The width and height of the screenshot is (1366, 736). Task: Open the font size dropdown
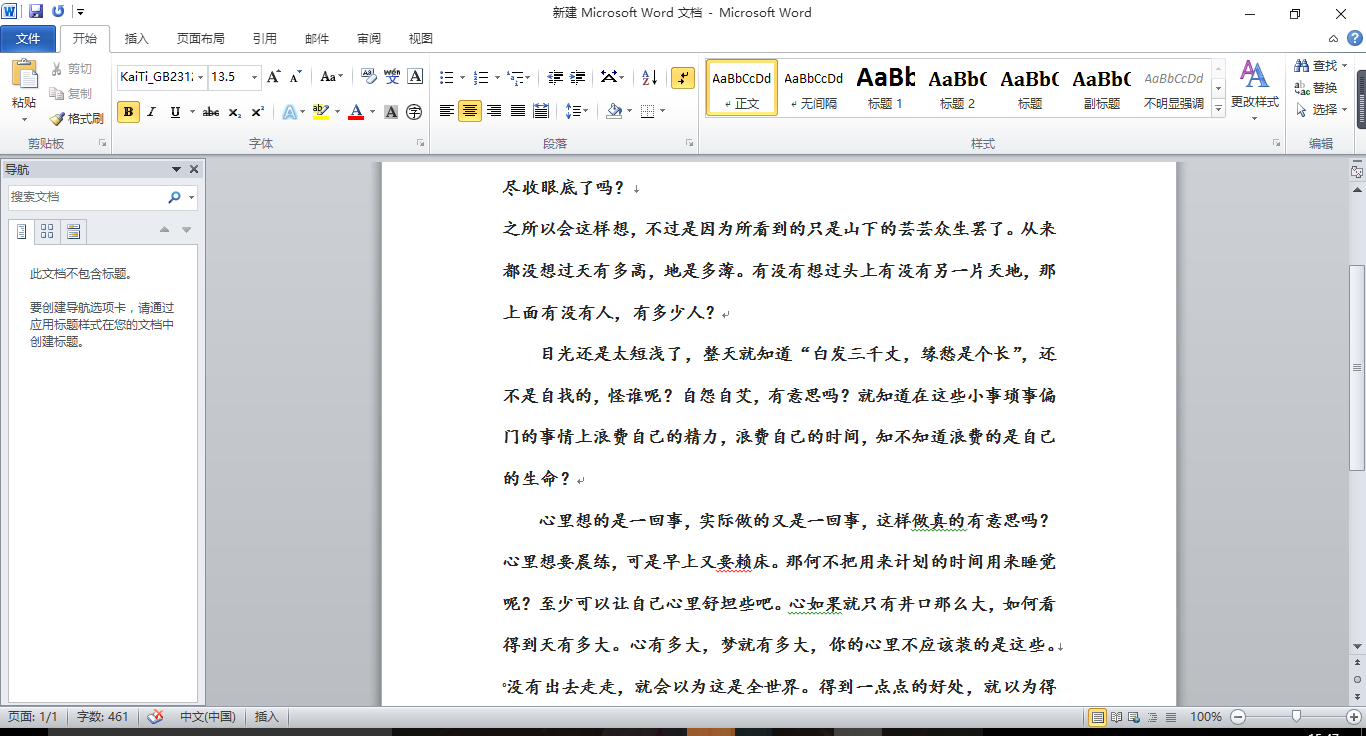pos(255,77)
